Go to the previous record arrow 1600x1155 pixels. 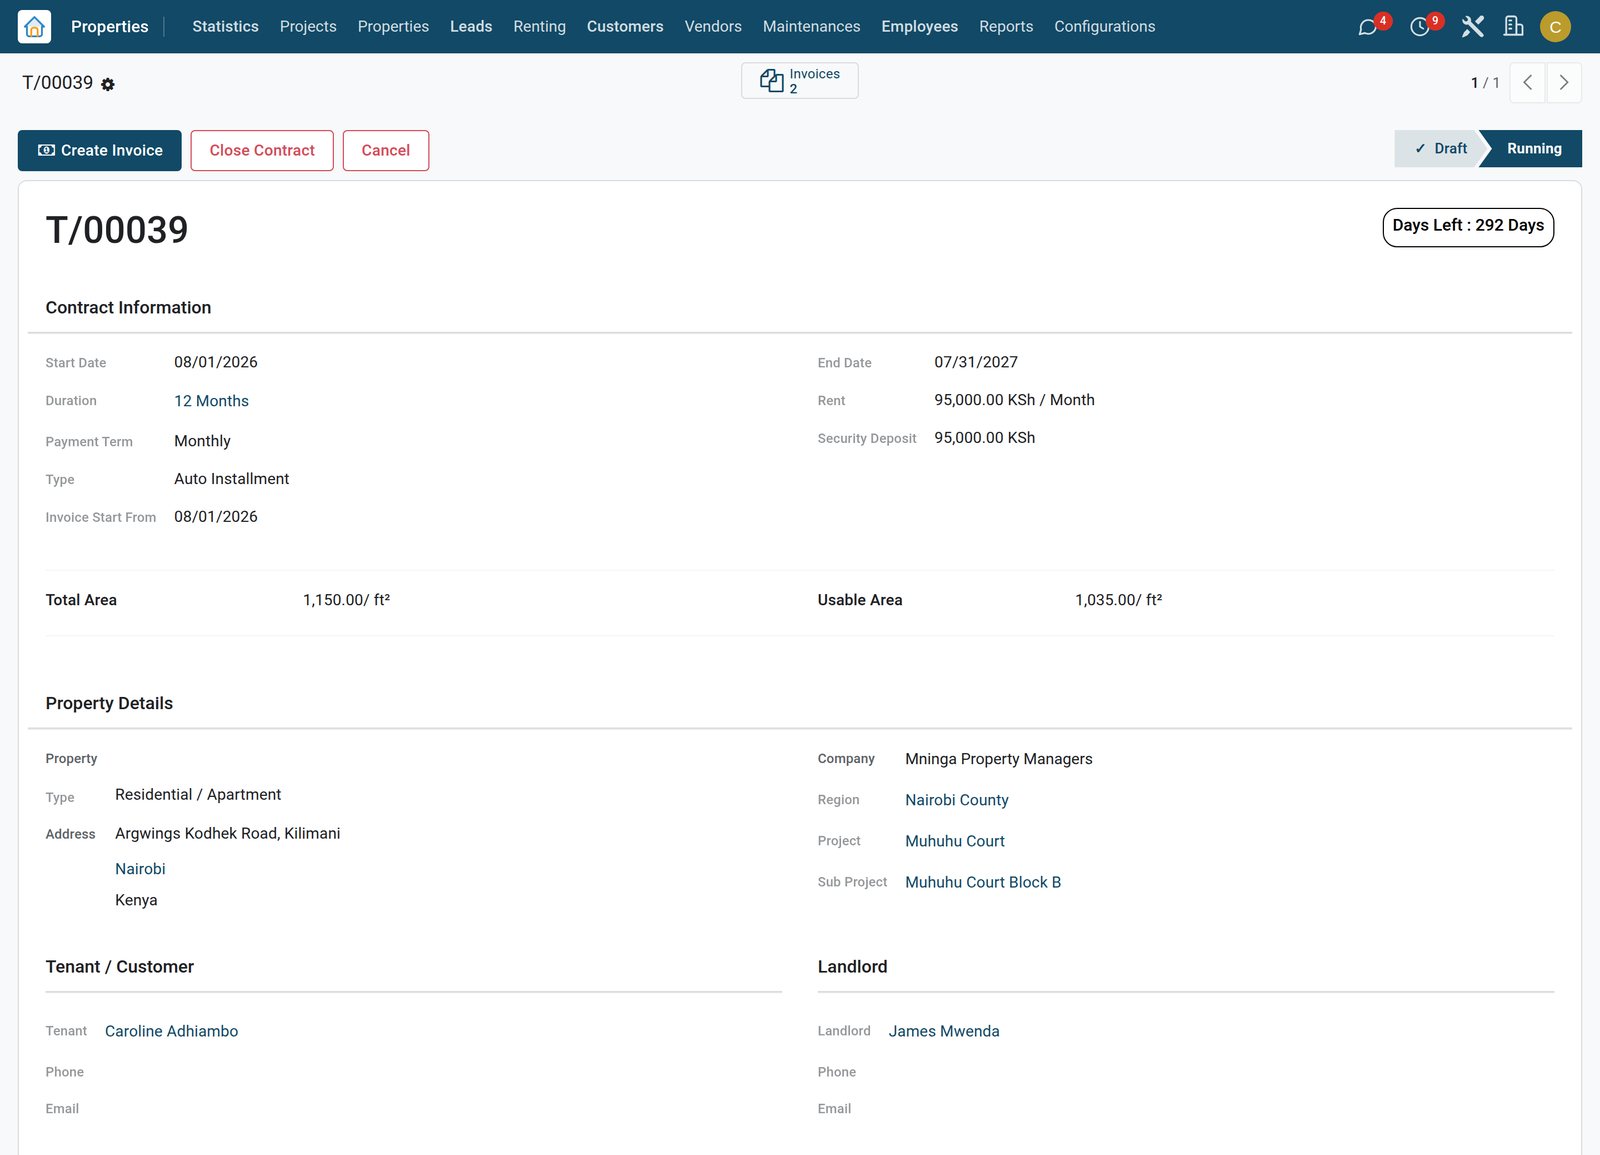click(x=1527, y=83)
